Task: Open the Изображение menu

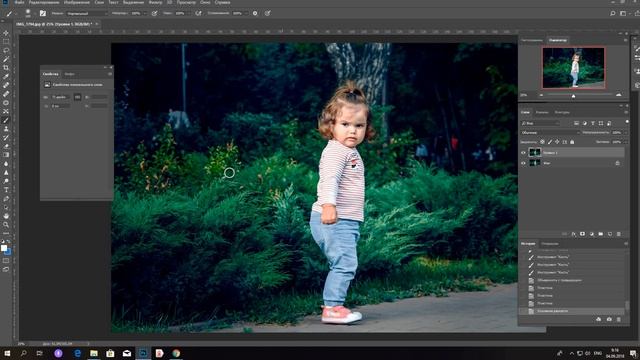Action: (76, 2)
